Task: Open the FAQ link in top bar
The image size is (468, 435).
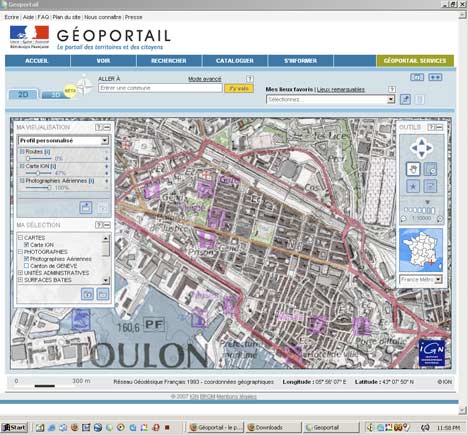Action: tap(43, 17)
